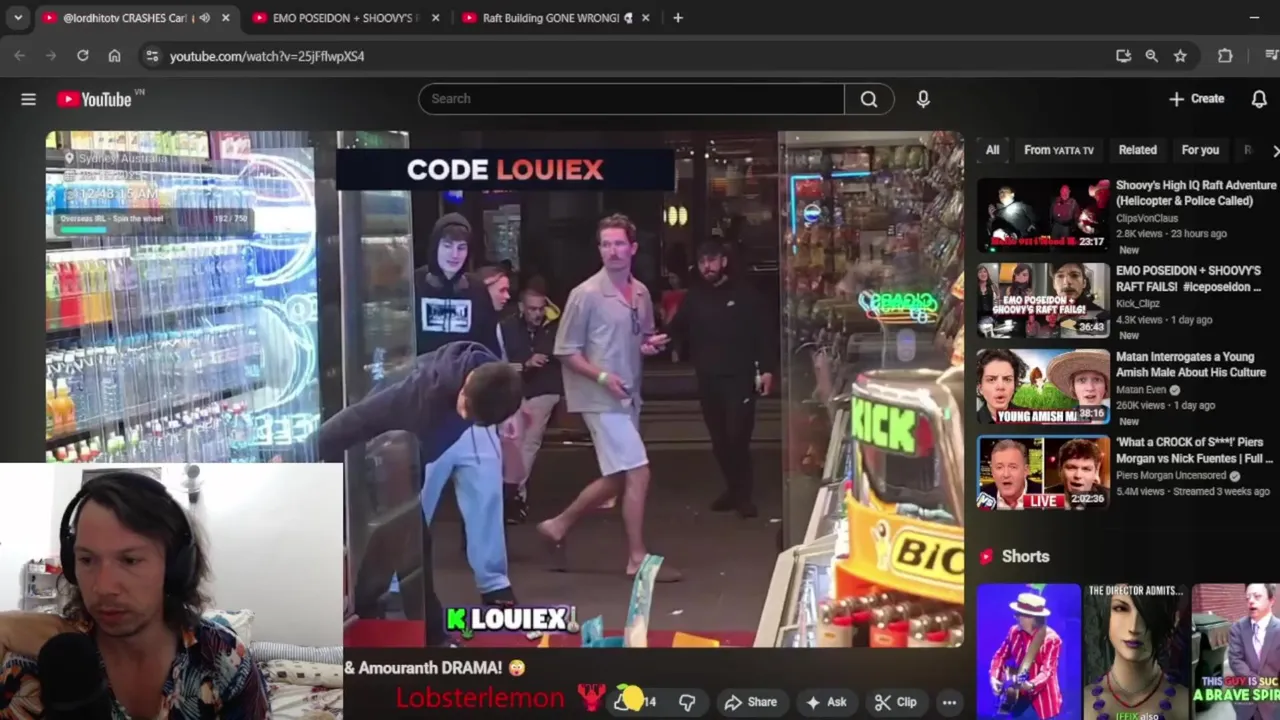Go back using the browser back arrow

coord(19,56)
